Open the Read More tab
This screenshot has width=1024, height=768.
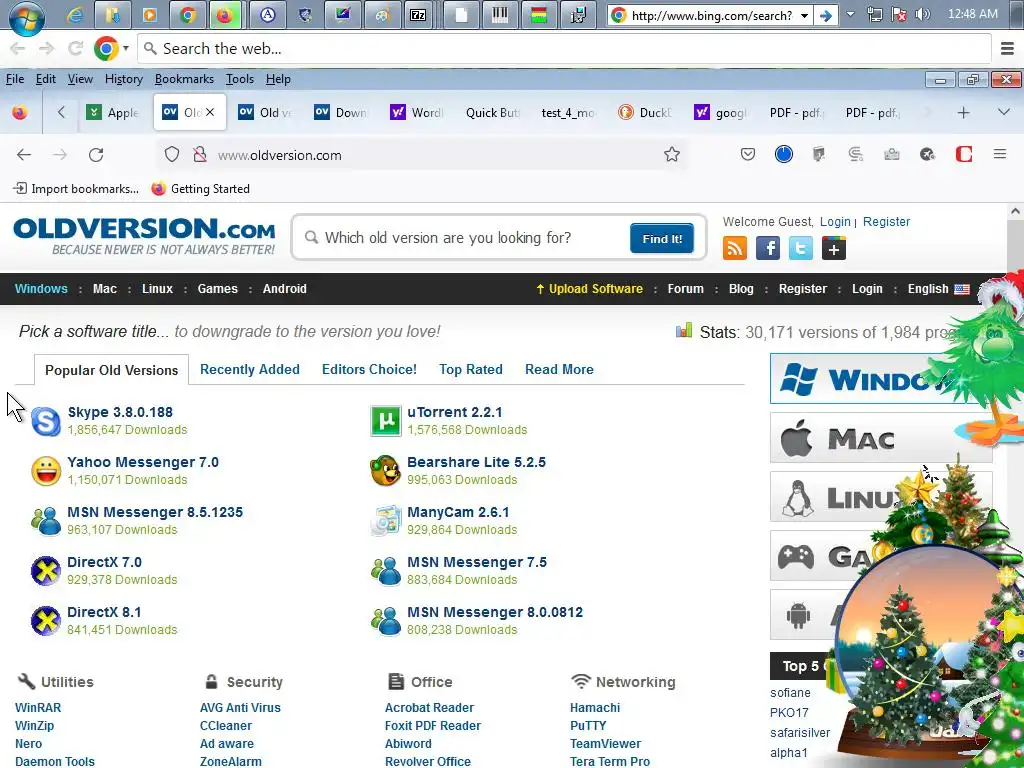tap(559, 370)
